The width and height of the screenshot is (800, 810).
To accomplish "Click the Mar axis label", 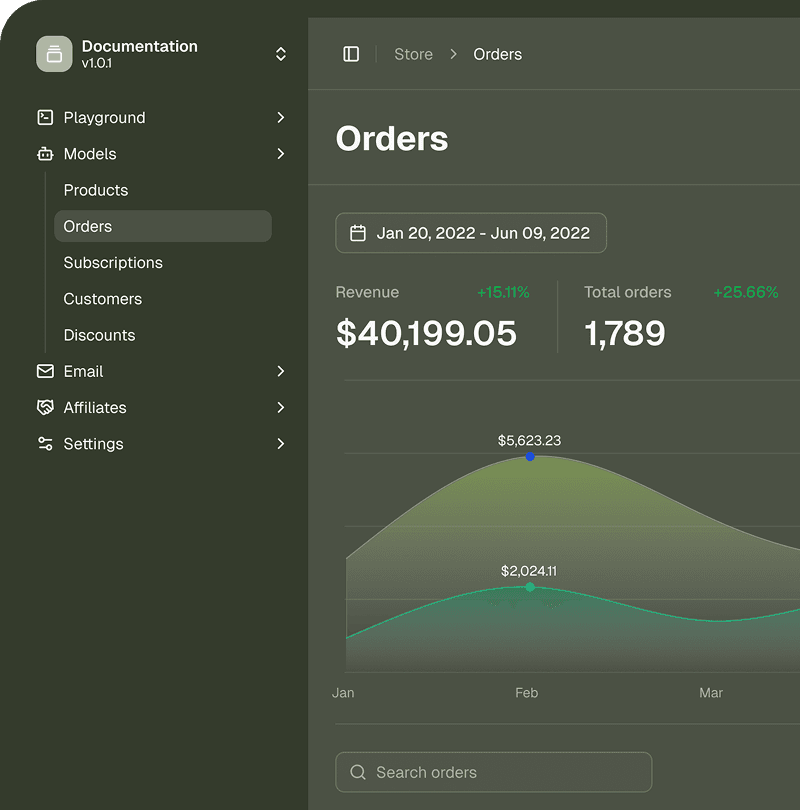I will click(x=711, y=693).
